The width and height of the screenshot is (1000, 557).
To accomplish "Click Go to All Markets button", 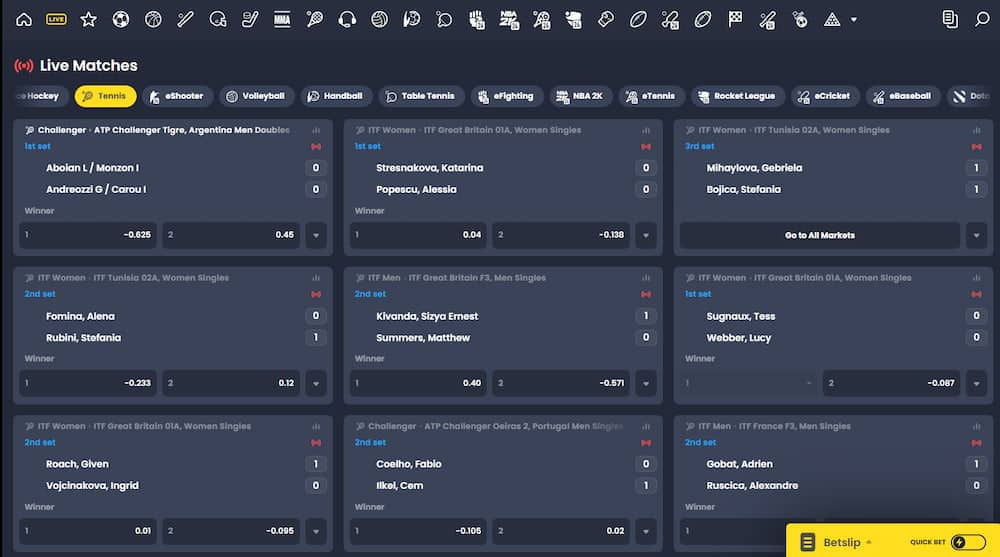I will click(x=820, y=235).
